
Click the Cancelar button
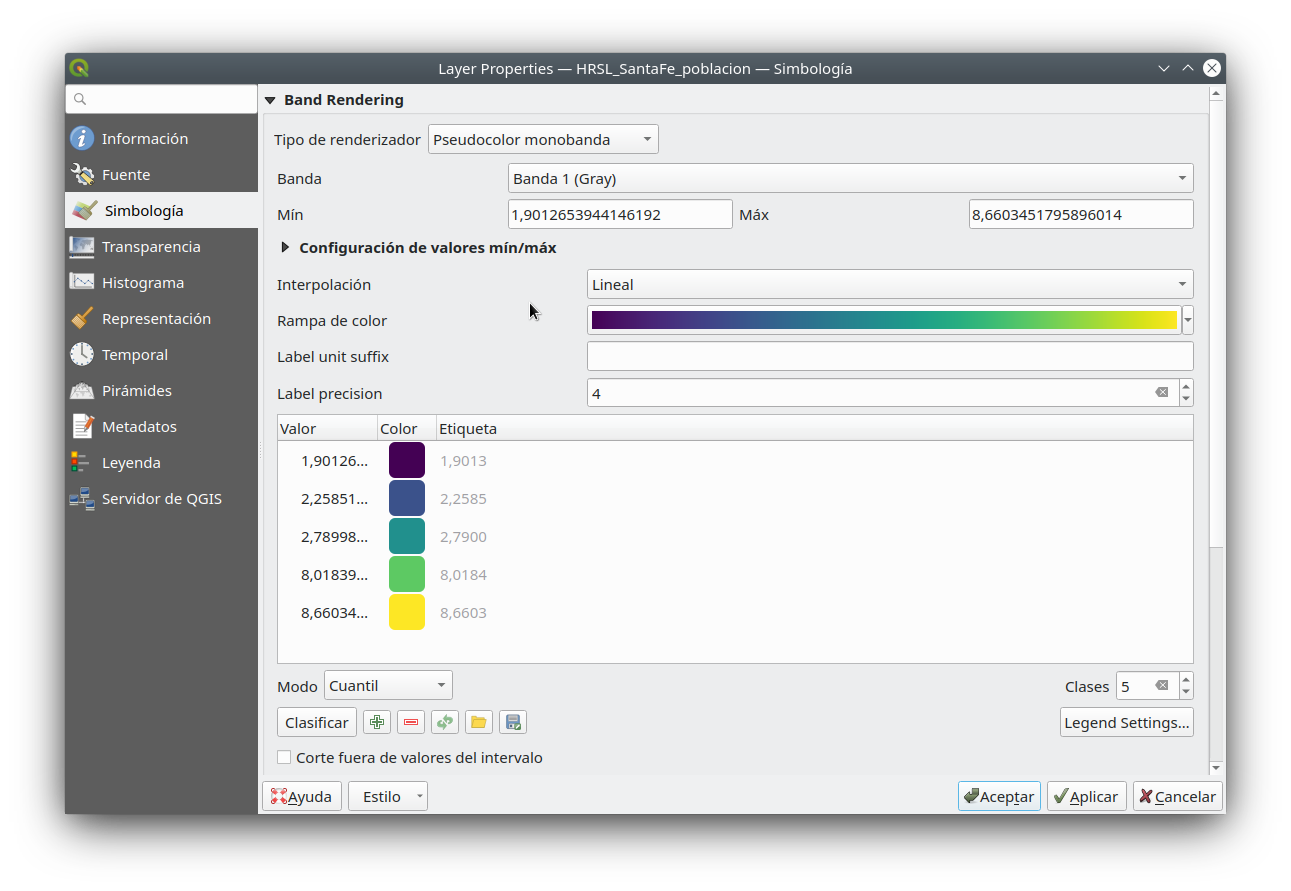pyautogui.click(x=1178, y=796)
